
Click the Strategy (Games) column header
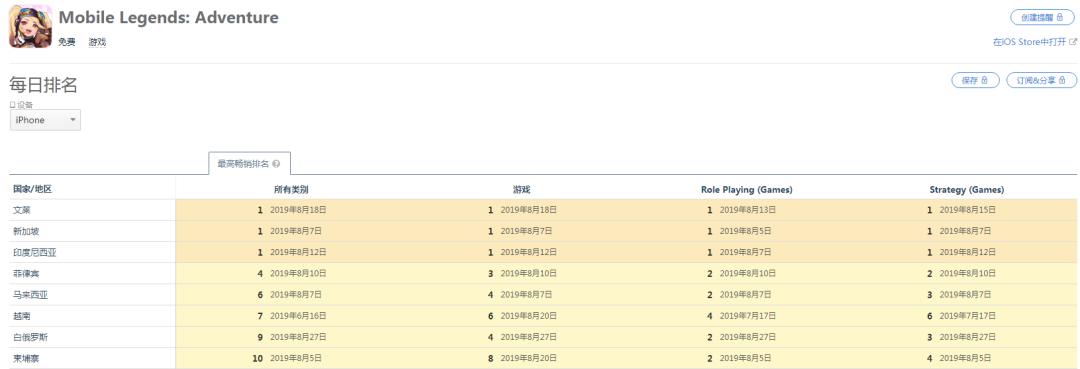pos(966,189)
